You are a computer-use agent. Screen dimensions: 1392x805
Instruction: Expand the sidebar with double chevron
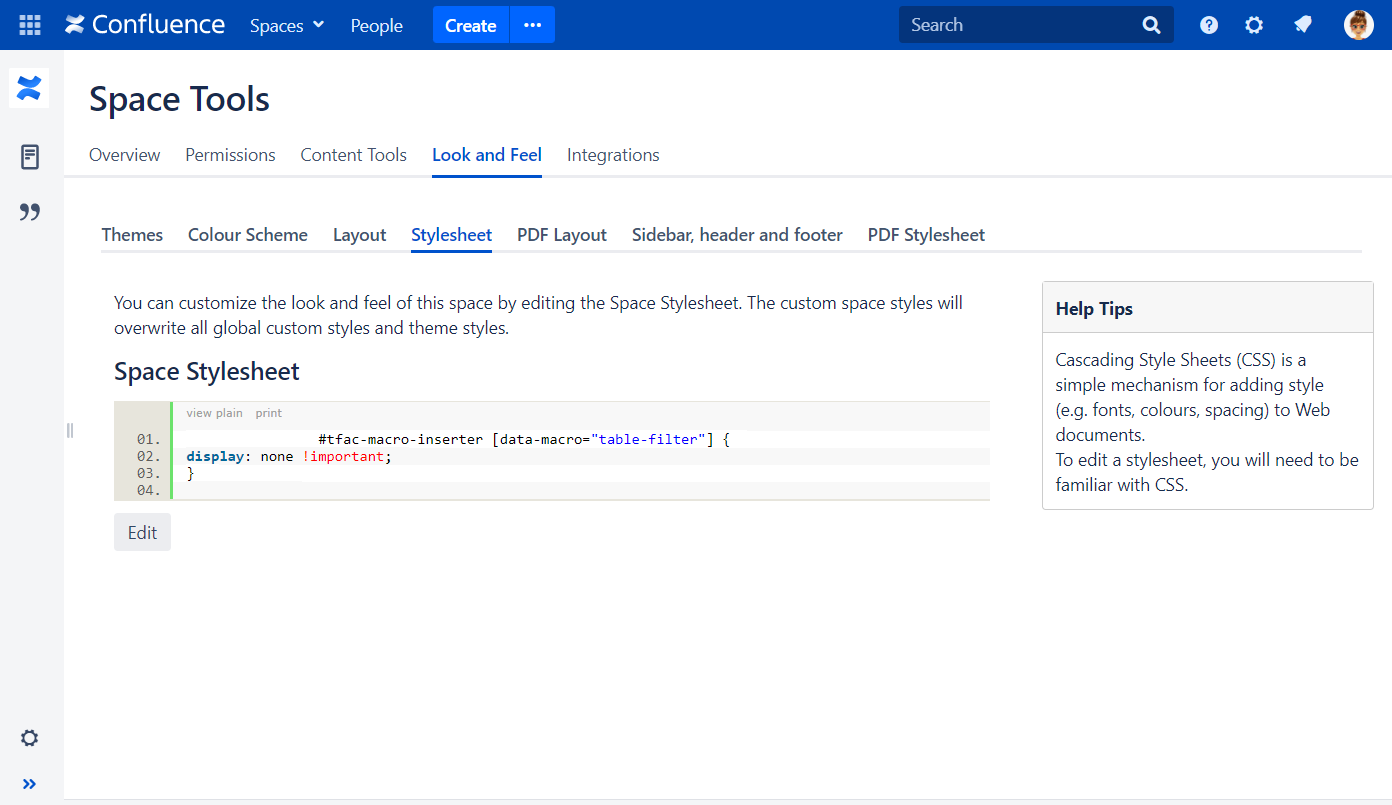pyautogui.click(x=30, y=784)
